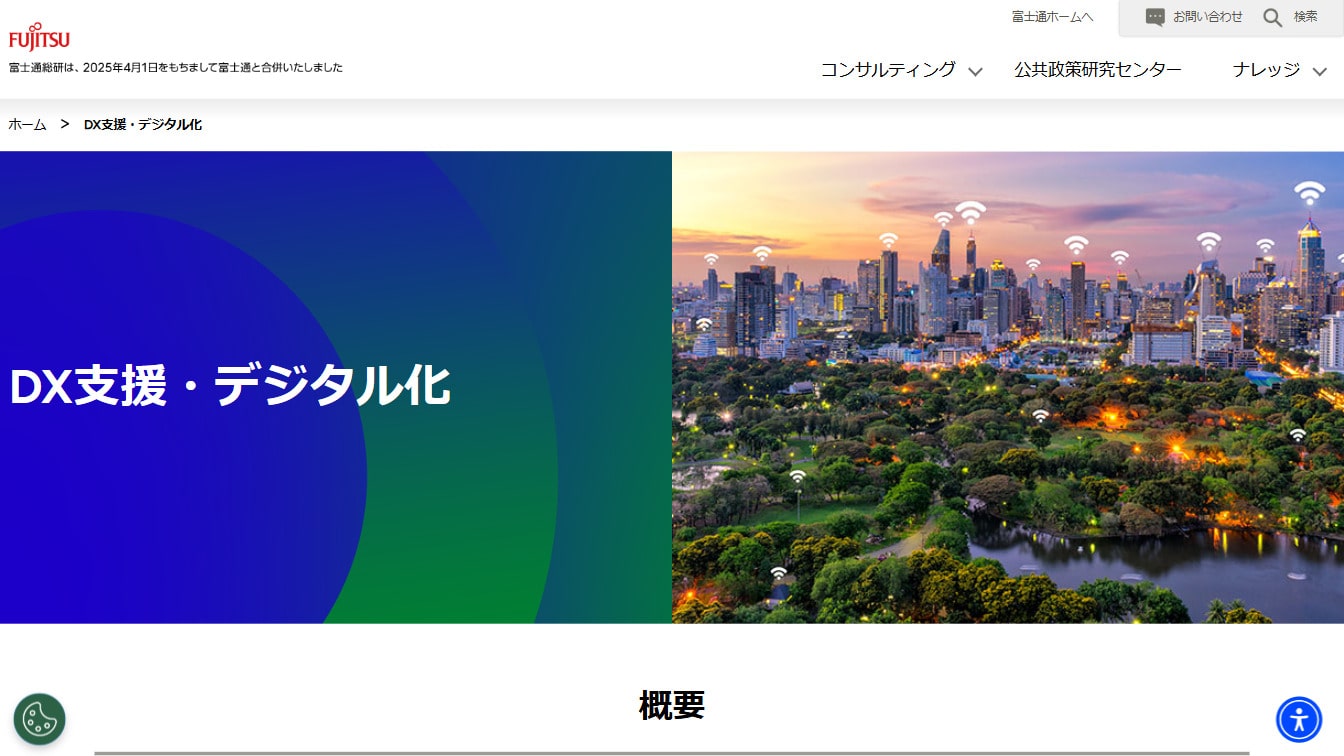Click the magnifying glass search icon
The image size is (1344, 756).
[1272, 17]
